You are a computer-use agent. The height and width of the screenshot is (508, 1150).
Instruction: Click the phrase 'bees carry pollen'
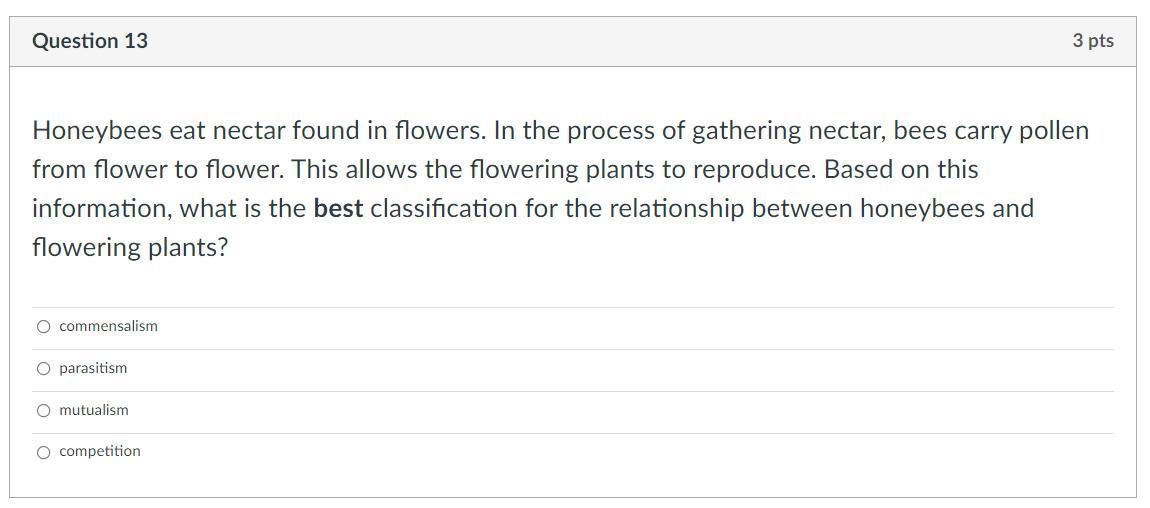992,131
